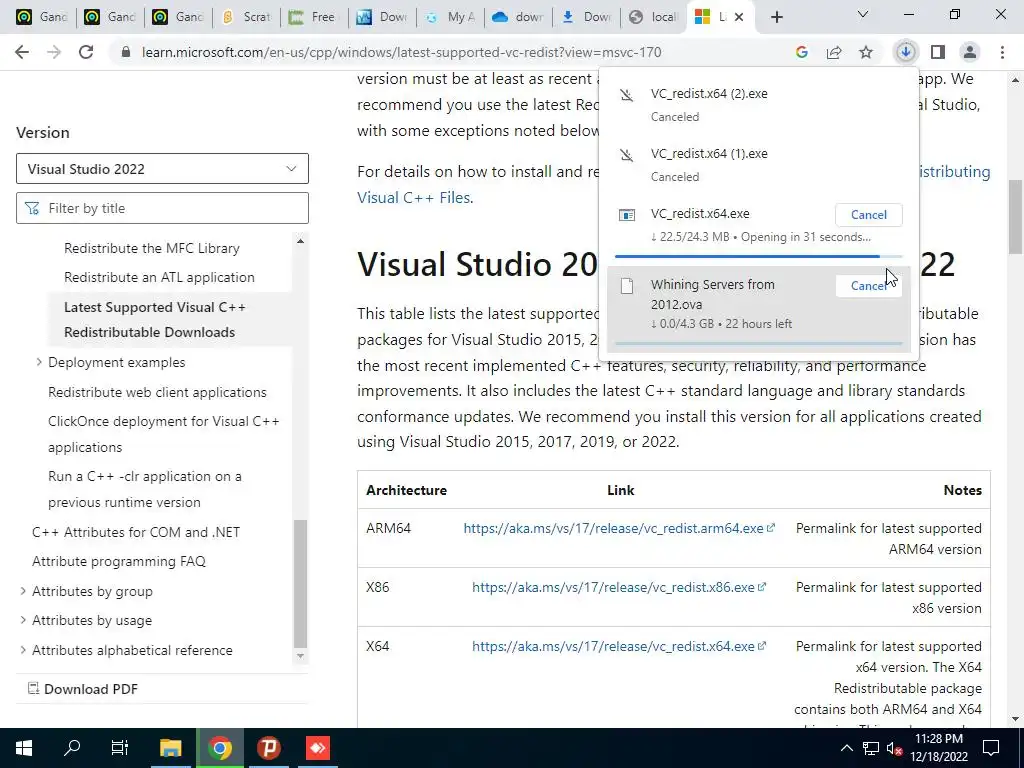Viewport: 1024px width, 768px height.
Task: Expand Attributes alphabetical reference
Action: click(x=23, y=650)
